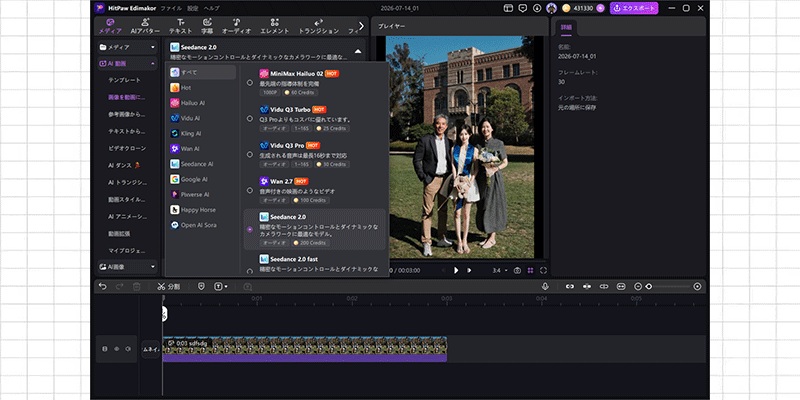Open ビデオクローン option
800x400 pixels.
click(x=127, y=148)
